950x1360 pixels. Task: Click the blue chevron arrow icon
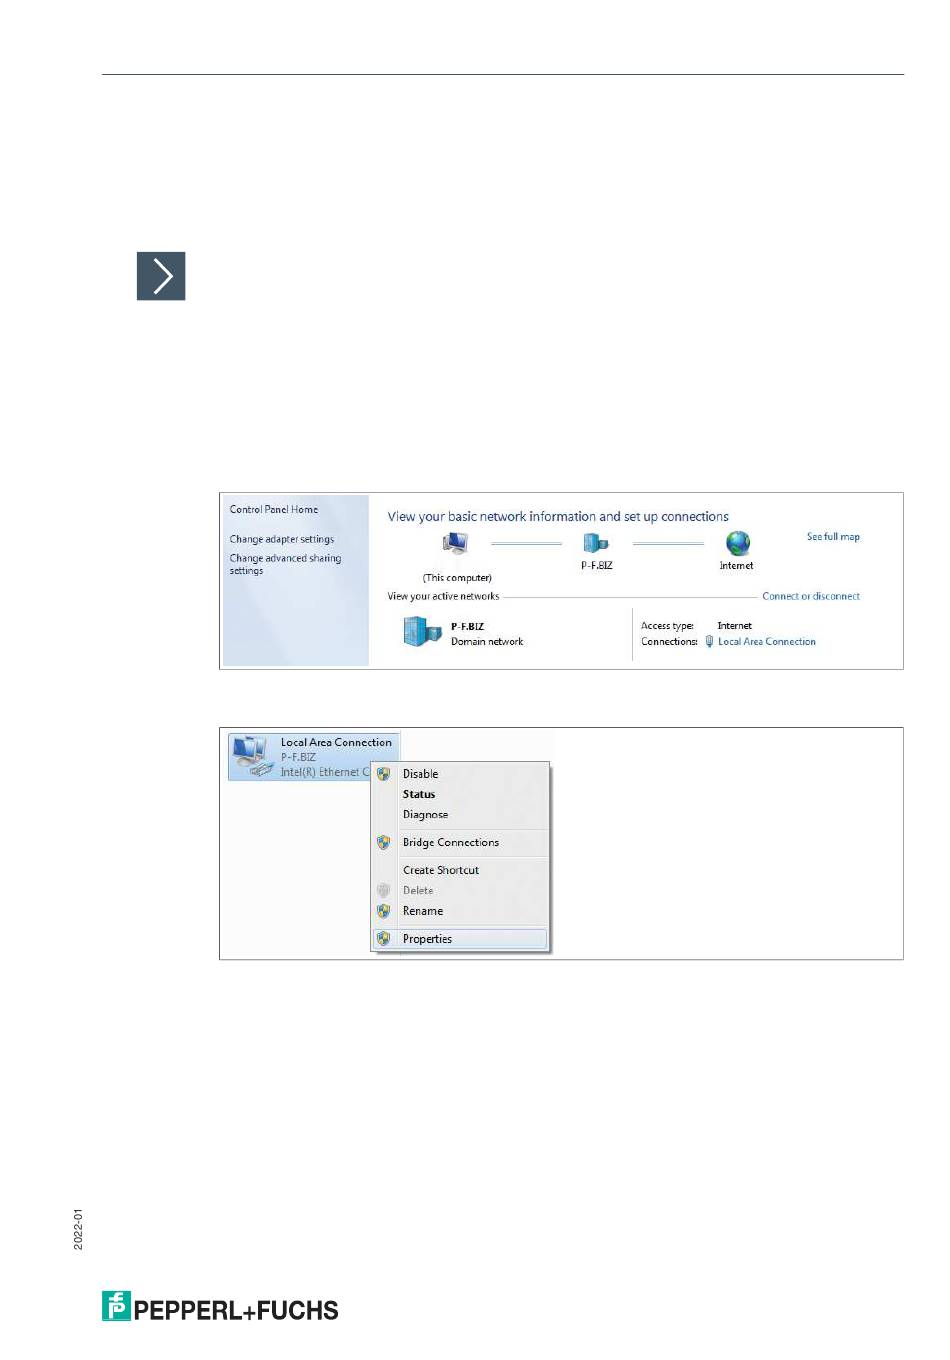[x=161, y=276]
